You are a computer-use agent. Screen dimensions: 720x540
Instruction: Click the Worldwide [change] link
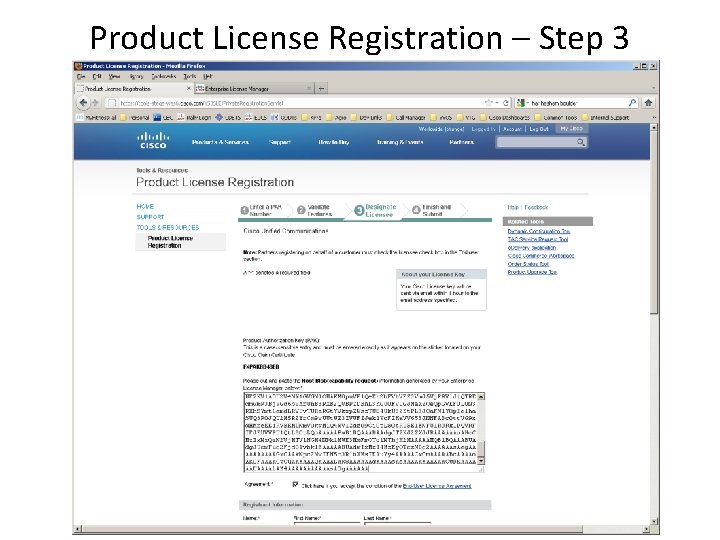point(441,129)
